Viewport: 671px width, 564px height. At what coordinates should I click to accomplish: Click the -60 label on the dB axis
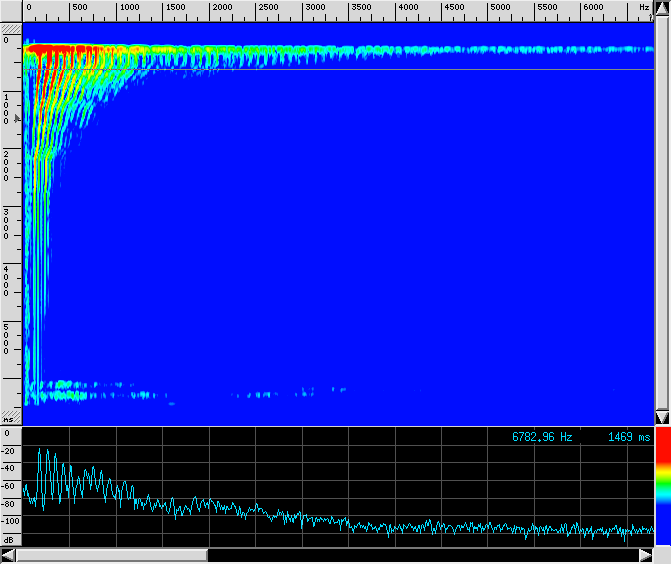coord(10,485)
